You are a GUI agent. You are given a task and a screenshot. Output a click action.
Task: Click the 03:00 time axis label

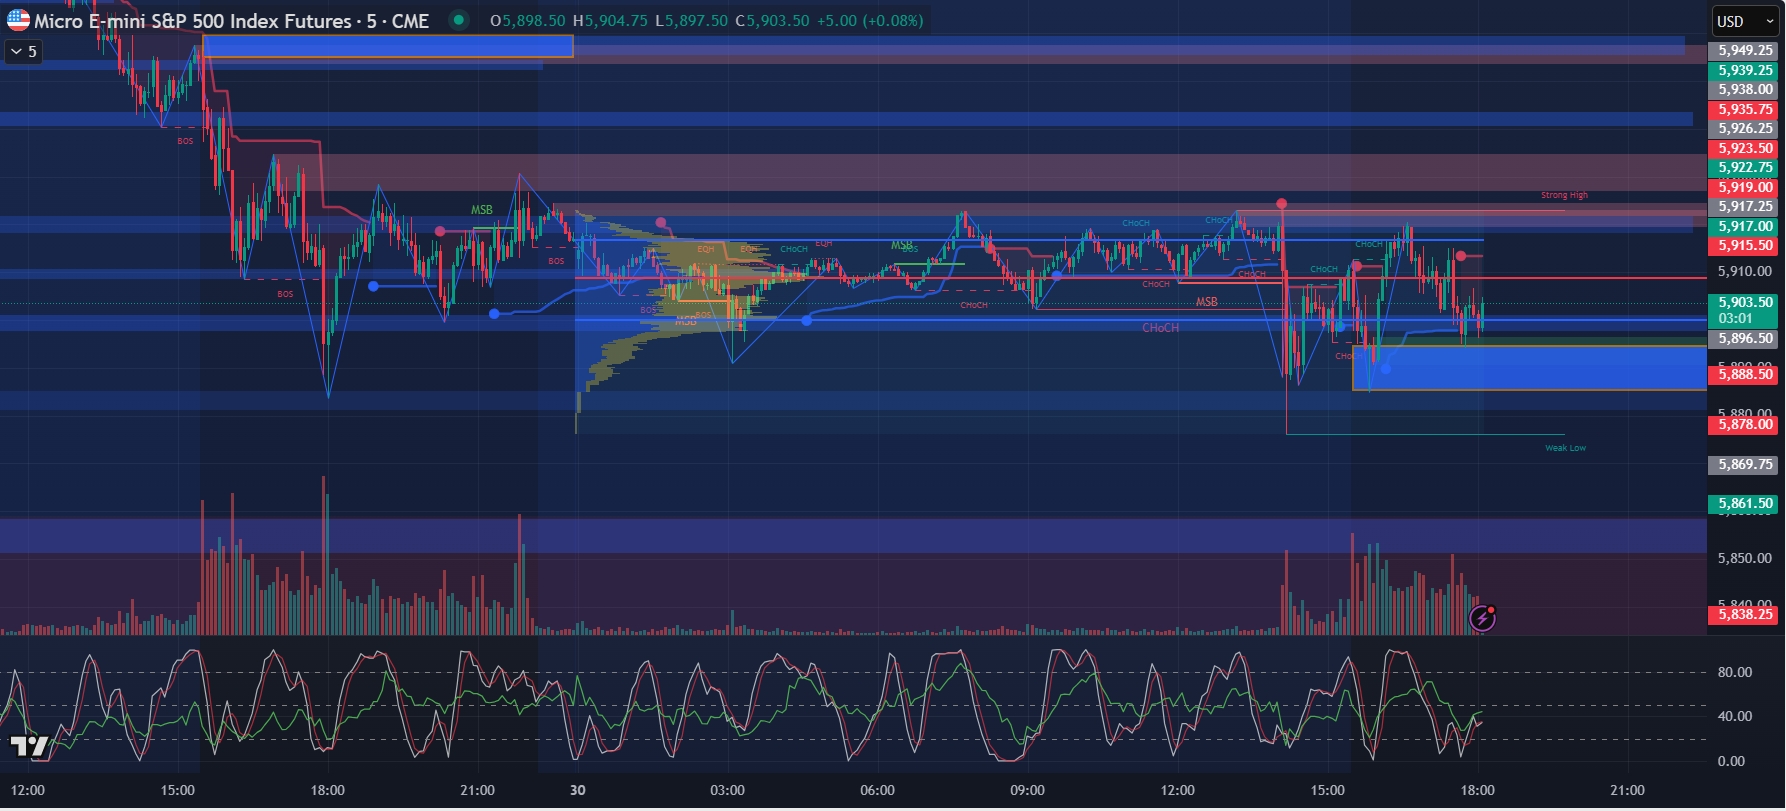(727, 790)
